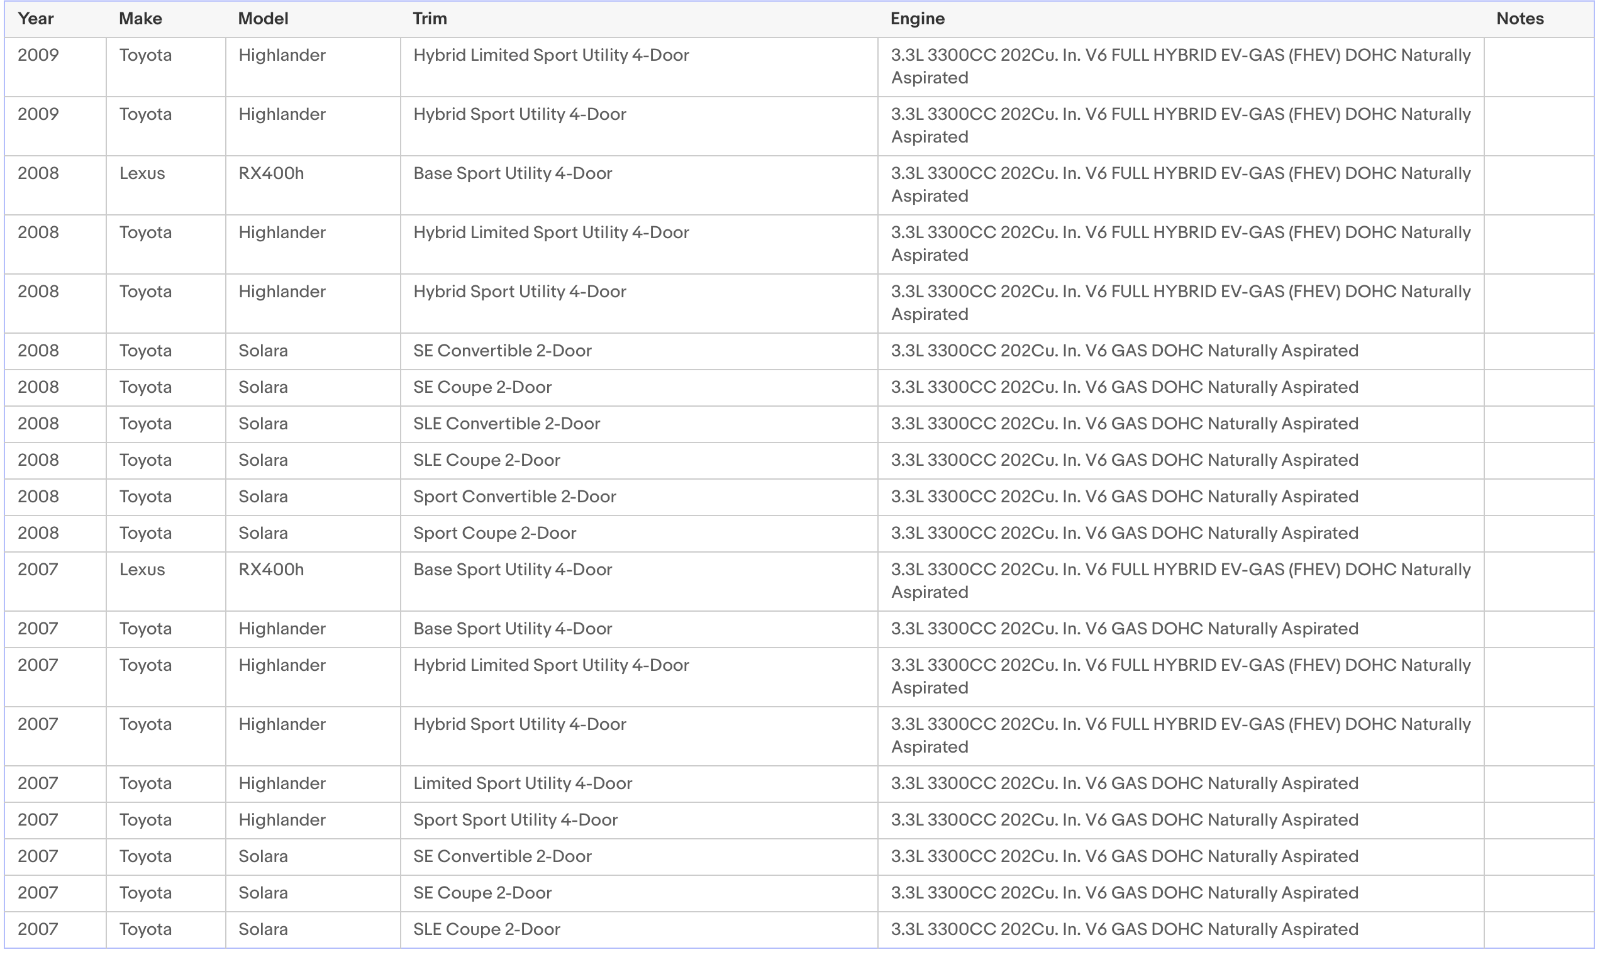Select 'Base Sport Utility 4-Door' in 2007 Lexus row
1600x953 pixels.
(x=513, y=569)
